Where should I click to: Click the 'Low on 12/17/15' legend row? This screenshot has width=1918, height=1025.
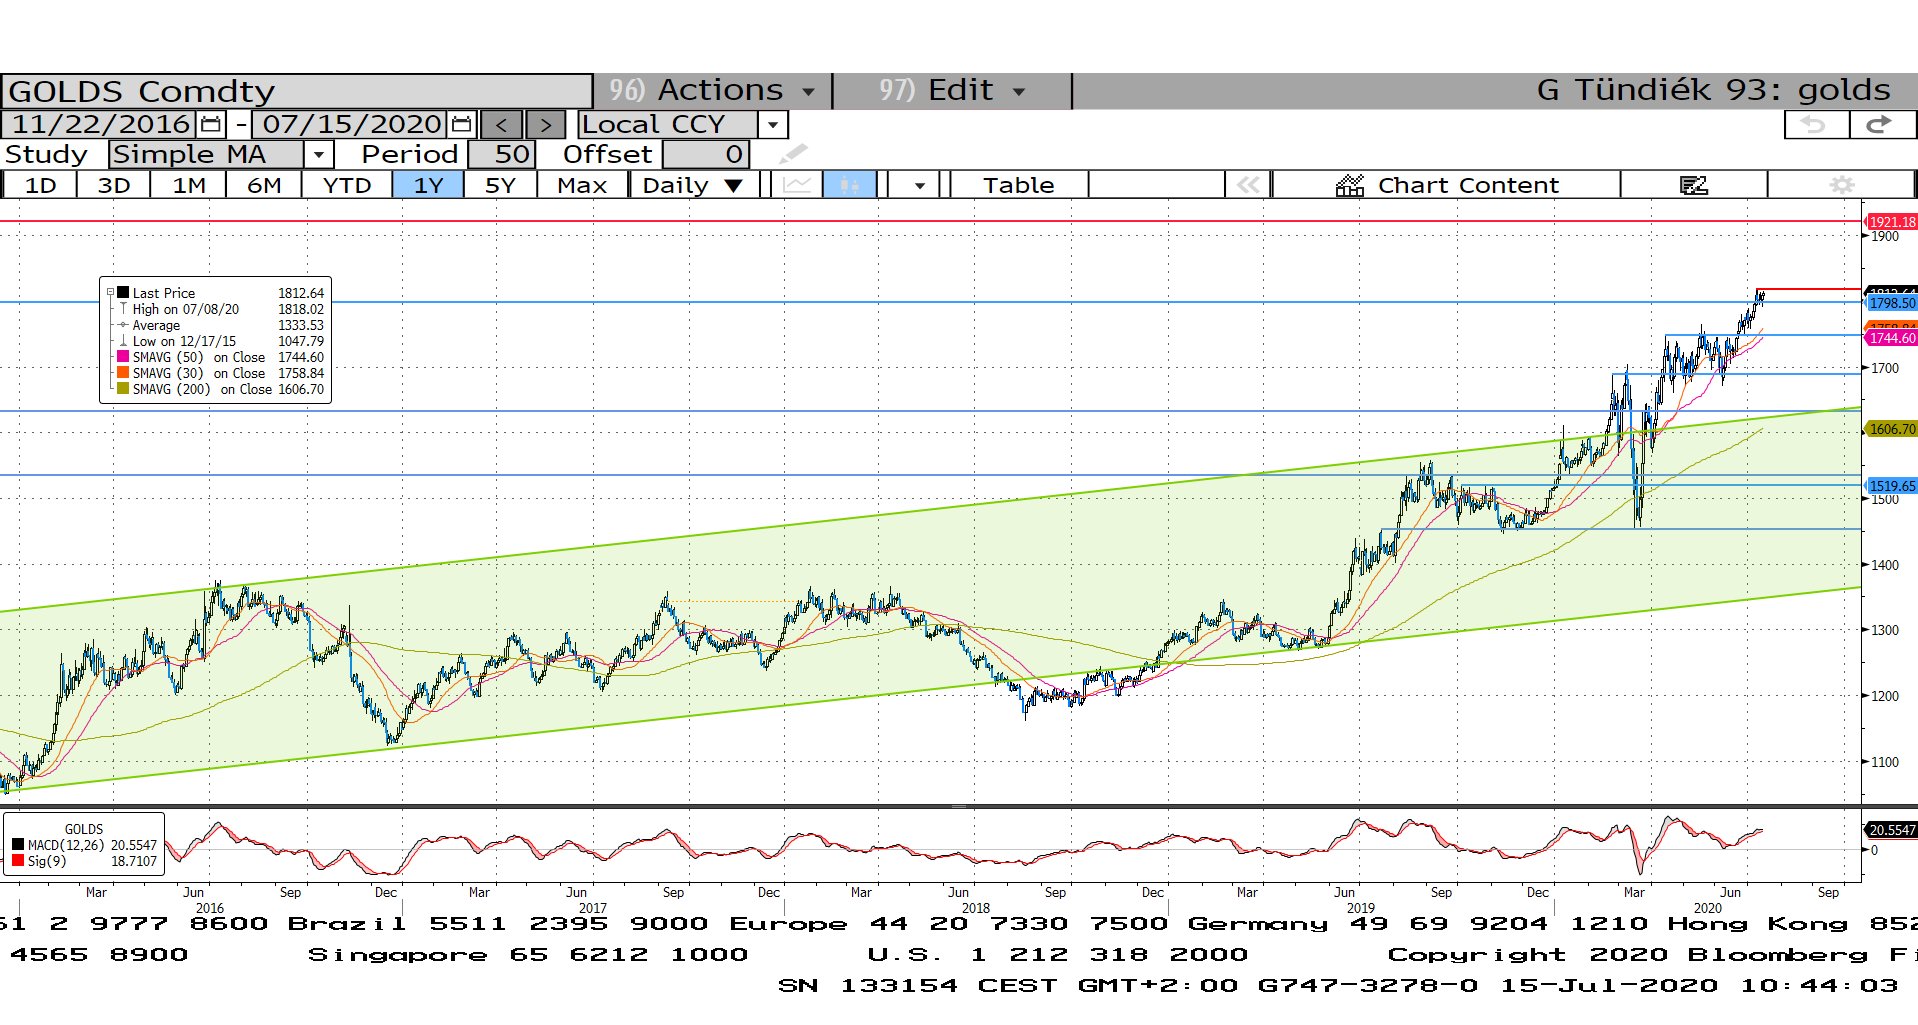[215, 341]
